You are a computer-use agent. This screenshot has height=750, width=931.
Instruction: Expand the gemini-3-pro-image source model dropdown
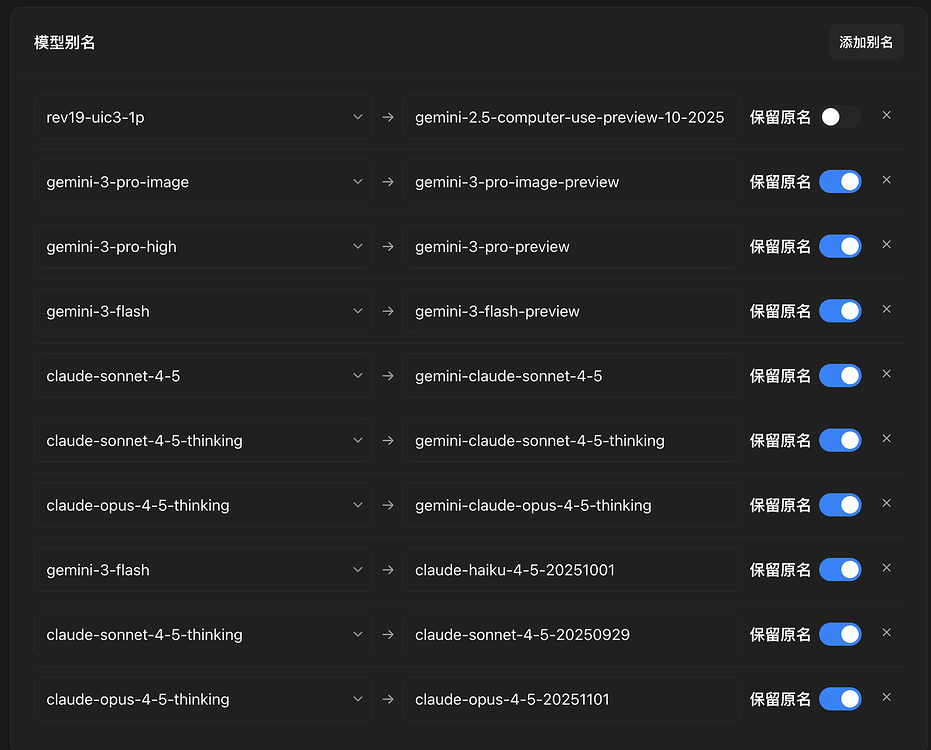click(x=204, y=182)
